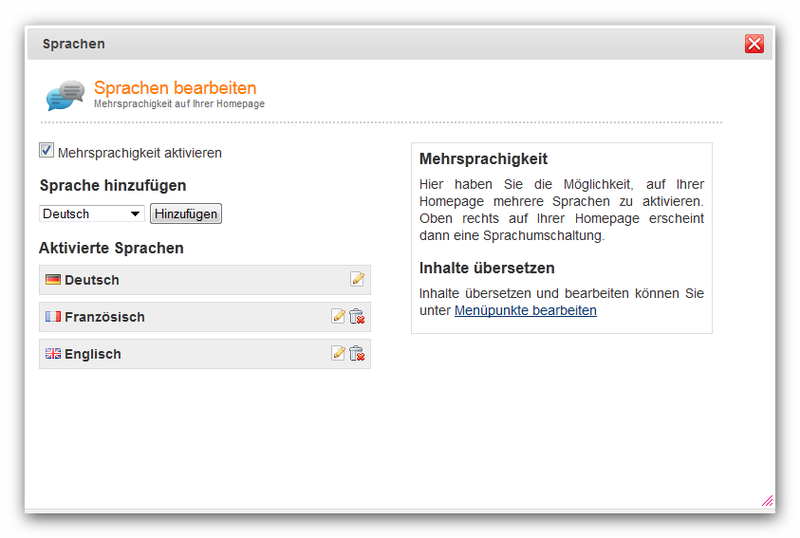The image size is (800, 538).
Task: Click the German flag icon
Action: tap(53, 280)
